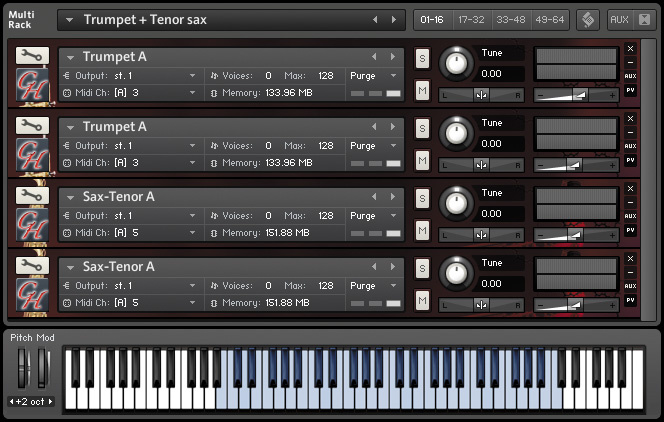Click the pan slider of first Sax-Tenor A
The height and width of the screenshot is (422, 664).
pyautogui.click(x=481, y=235)
